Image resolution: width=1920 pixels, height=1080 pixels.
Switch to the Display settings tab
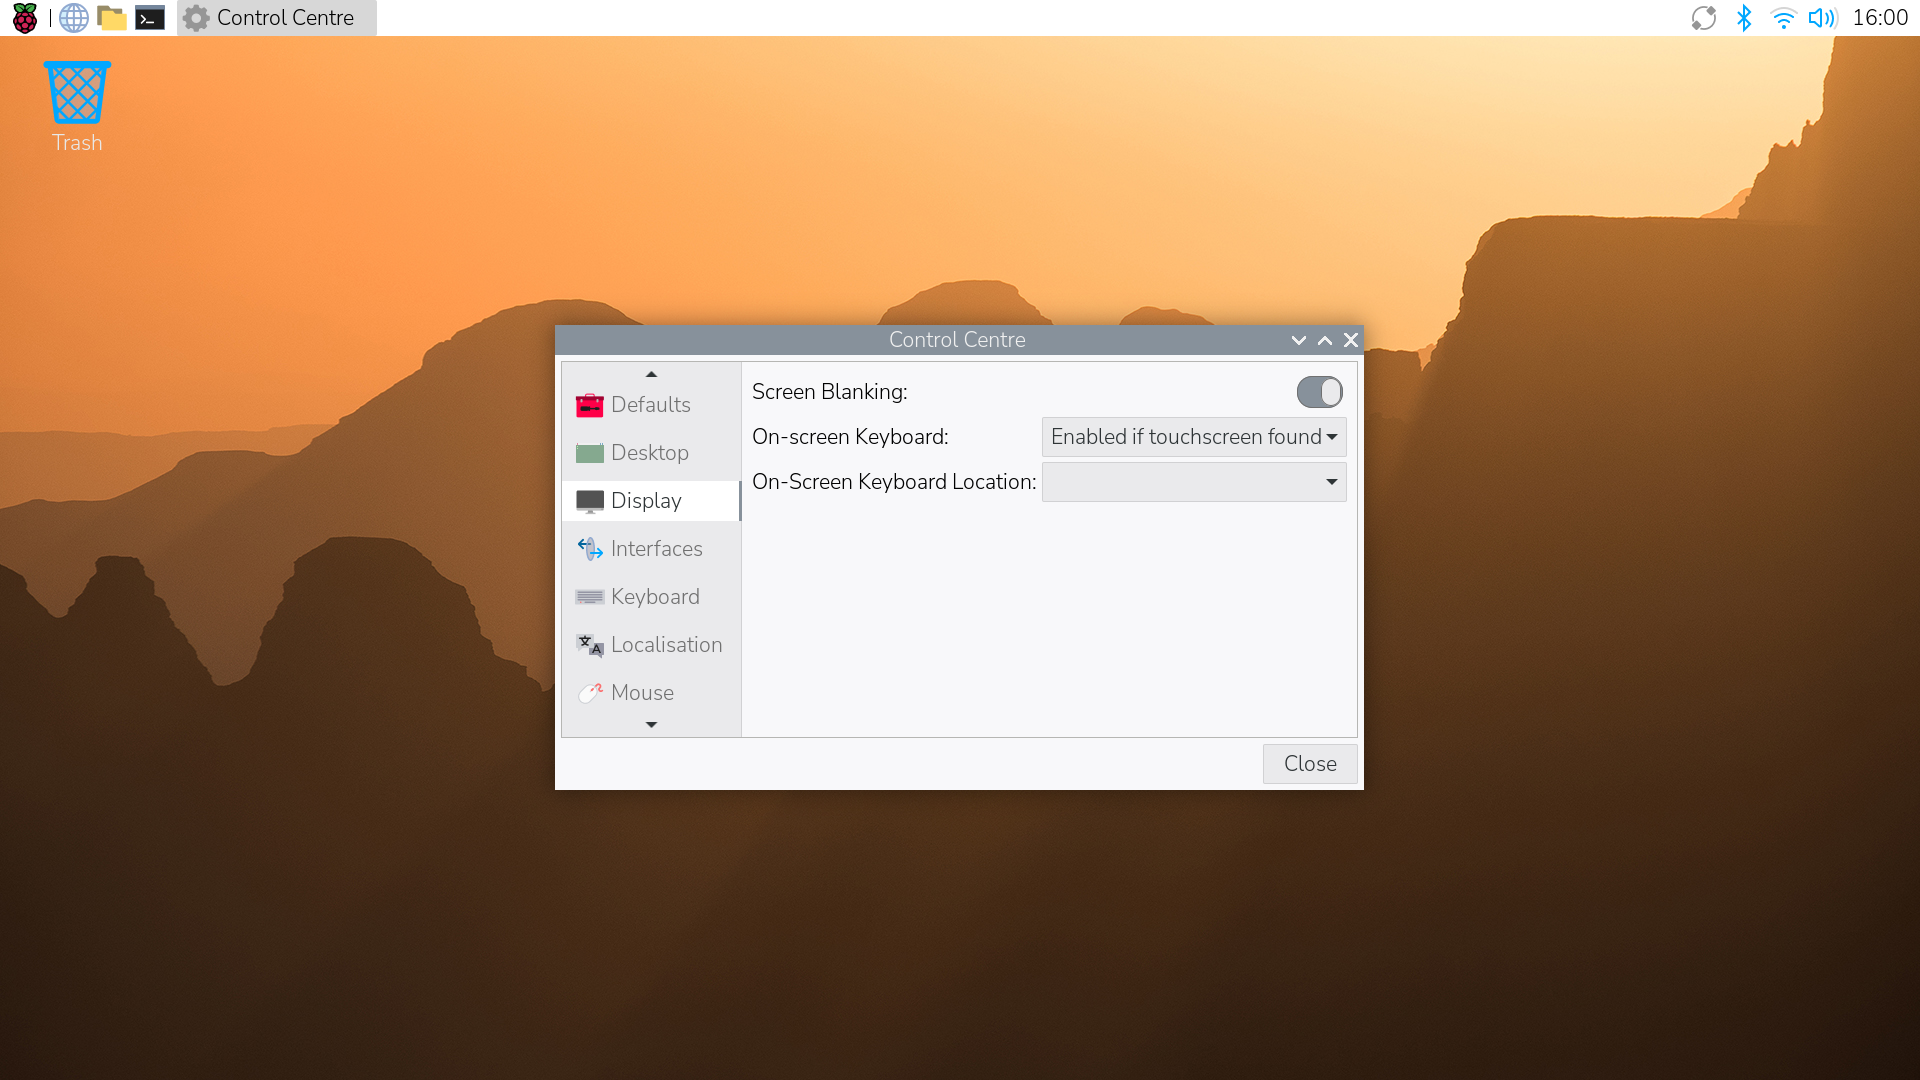tap(646, 500)
